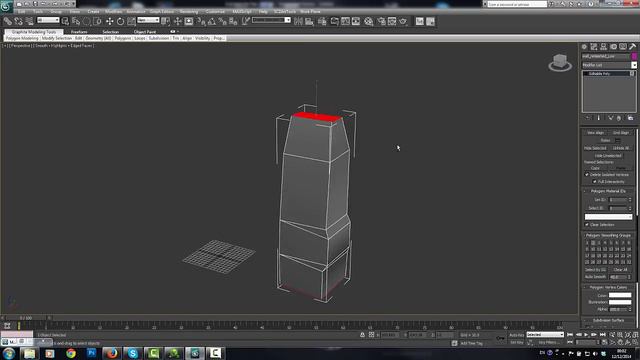The image size is (640, 360).
Task: Open the Utilities hammer panel tab
Action: [x=632, y=47]
